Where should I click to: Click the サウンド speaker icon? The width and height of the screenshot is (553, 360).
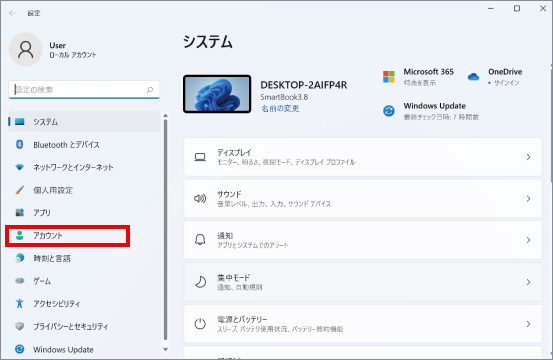tap(200, 199)
